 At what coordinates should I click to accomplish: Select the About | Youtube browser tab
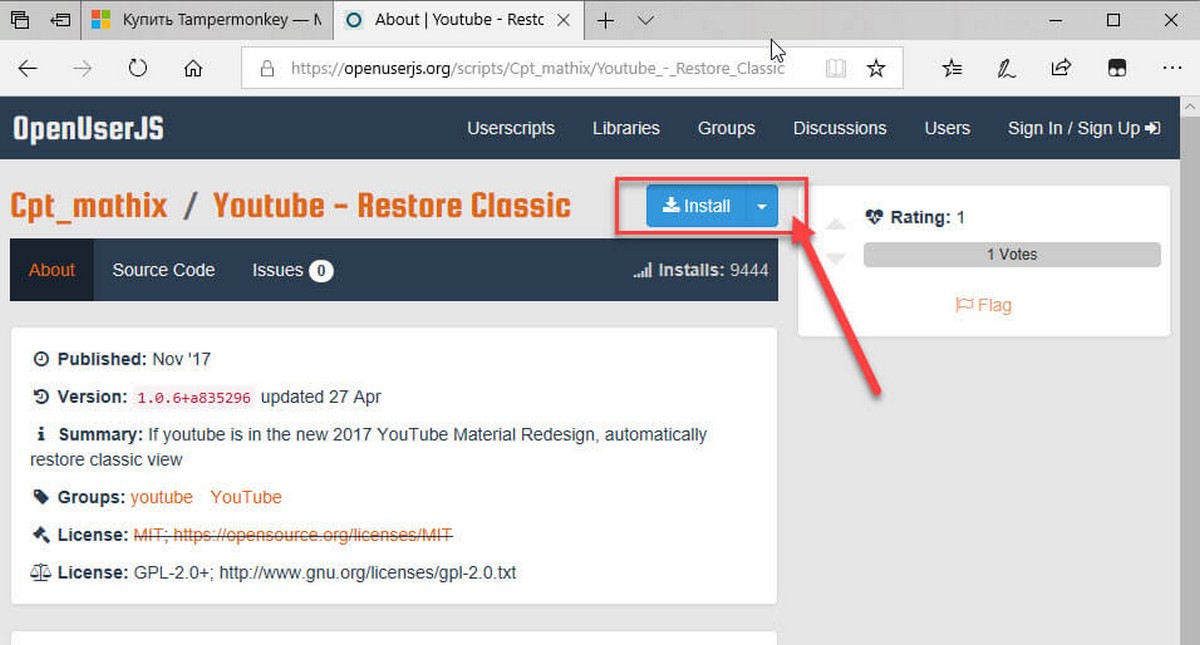[x=459, y=20]
